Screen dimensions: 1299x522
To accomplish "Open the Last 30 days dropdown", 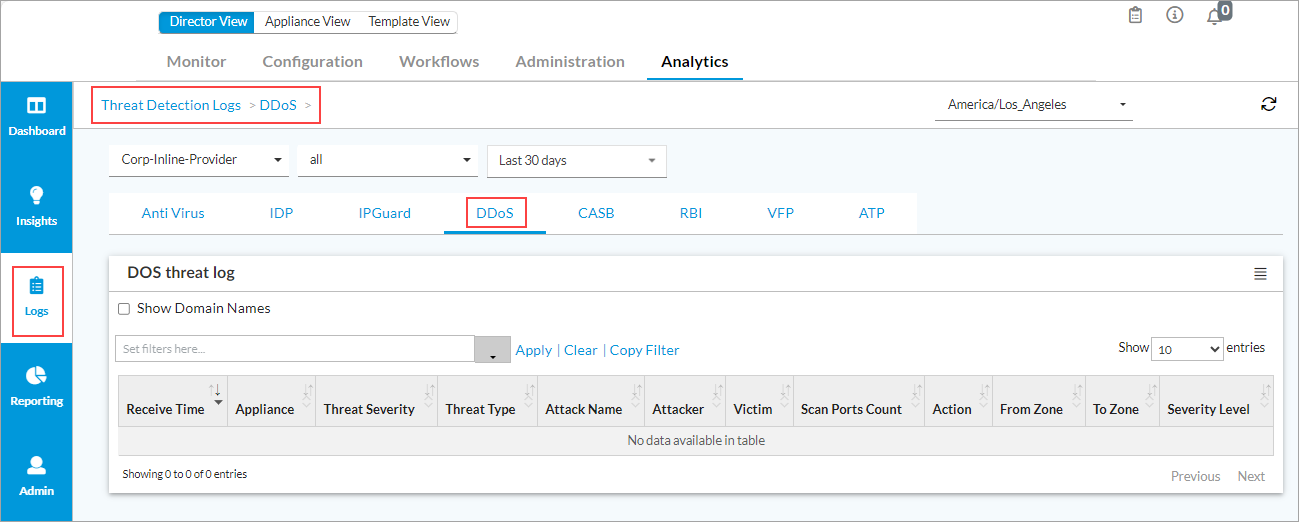I will pyautogui.click(x=576, y=161).
